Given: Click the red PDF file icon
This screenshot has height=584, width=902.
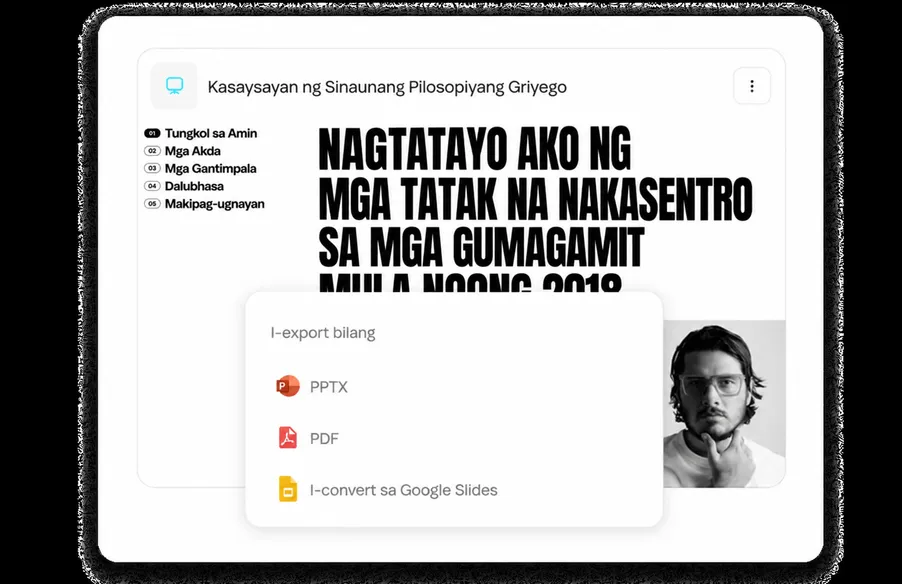Looking at the screenshot, I should (x=288, y=438).
